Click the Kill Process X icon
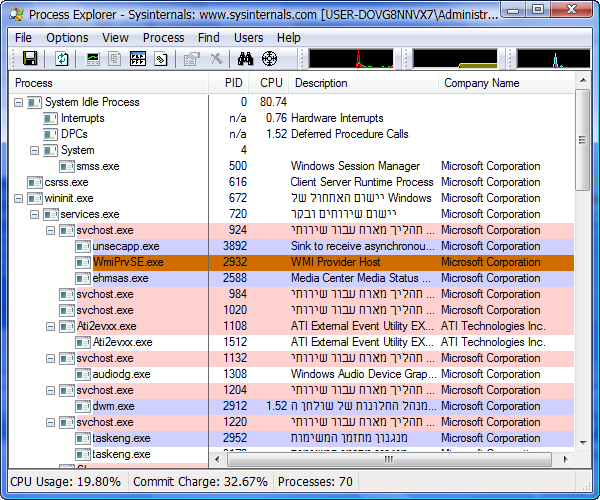The width and height of the screenshot is (600, 500). [216, 59]
